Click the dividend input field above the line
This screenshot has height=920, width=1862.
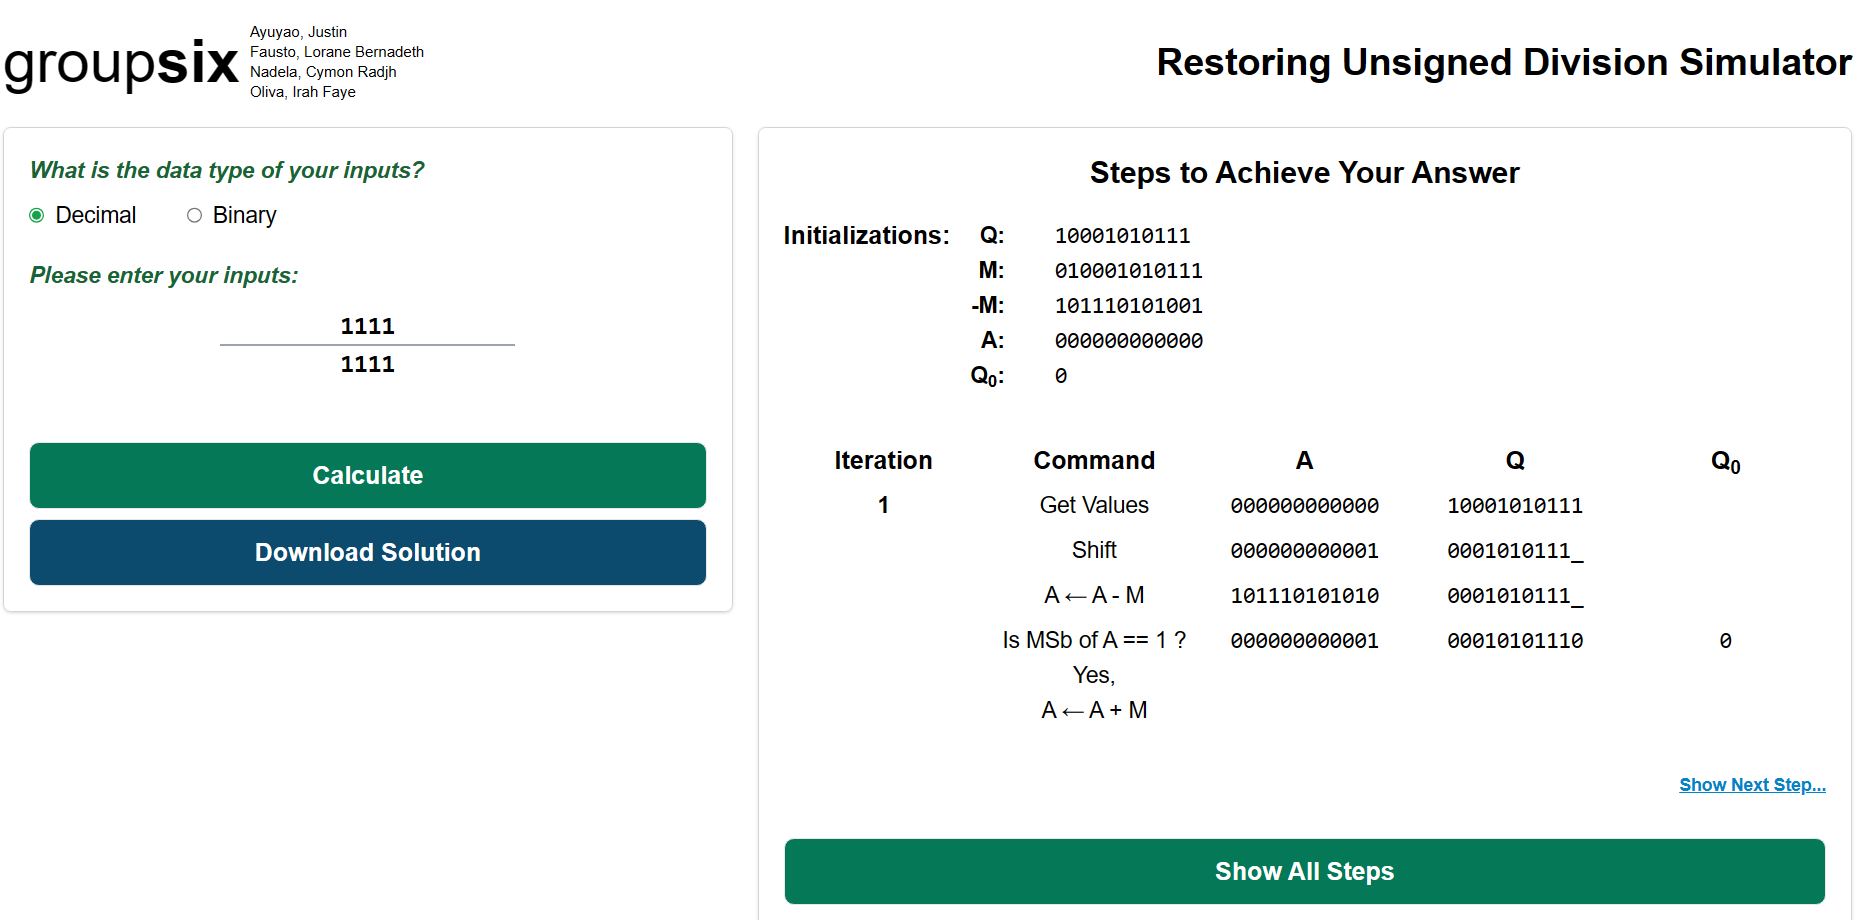(367, 326)
